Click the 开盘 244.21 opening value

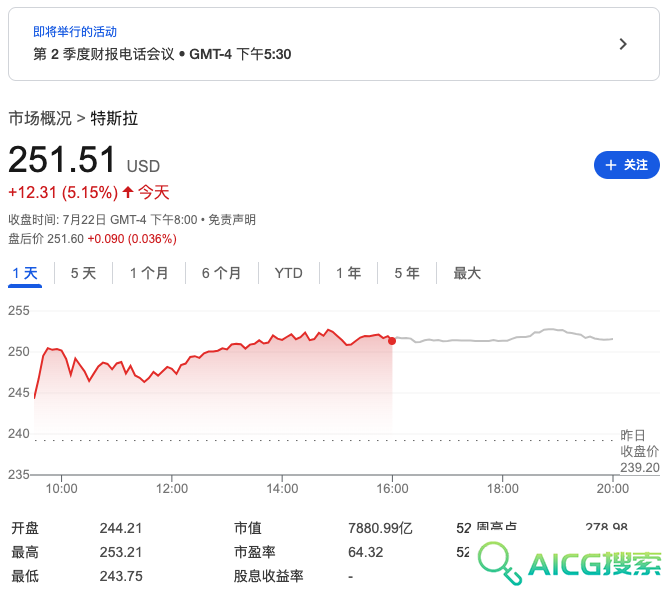tap(121, 528)
